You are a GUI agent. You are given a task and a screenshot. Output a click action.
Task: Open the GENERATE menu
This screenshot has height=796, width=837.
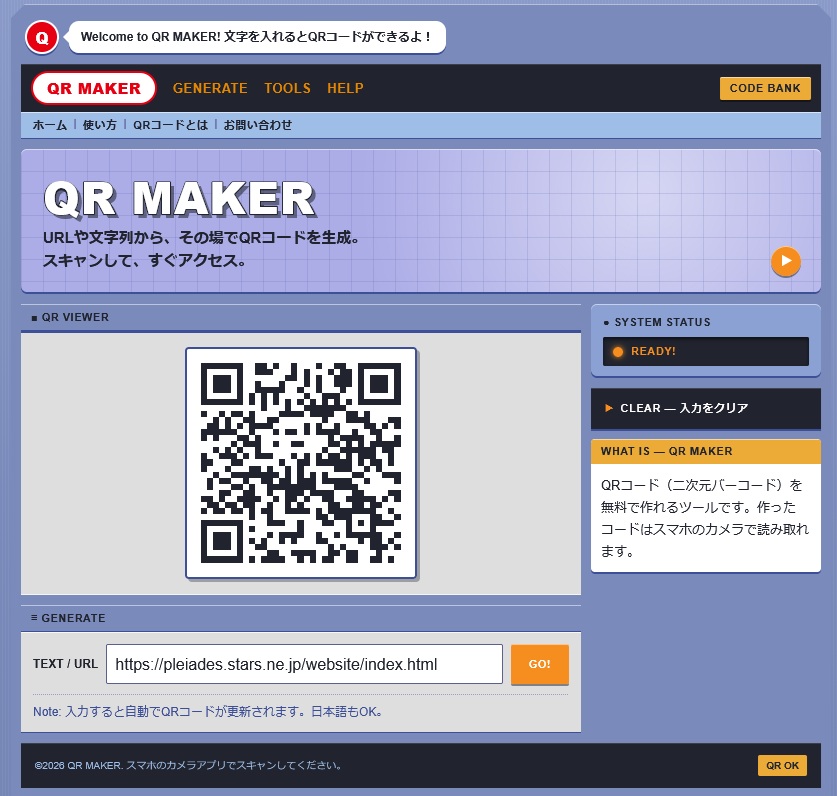pos(210,88)
